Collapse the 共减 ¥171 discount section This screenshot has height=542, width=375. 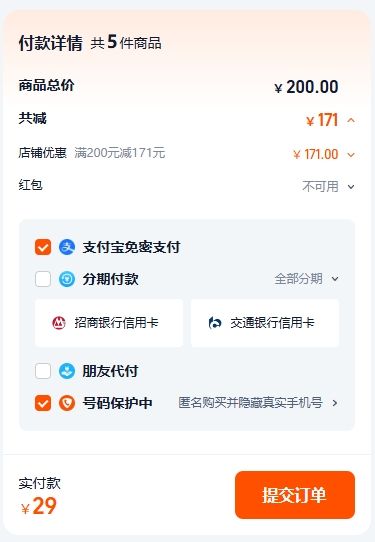click(351, 120)
